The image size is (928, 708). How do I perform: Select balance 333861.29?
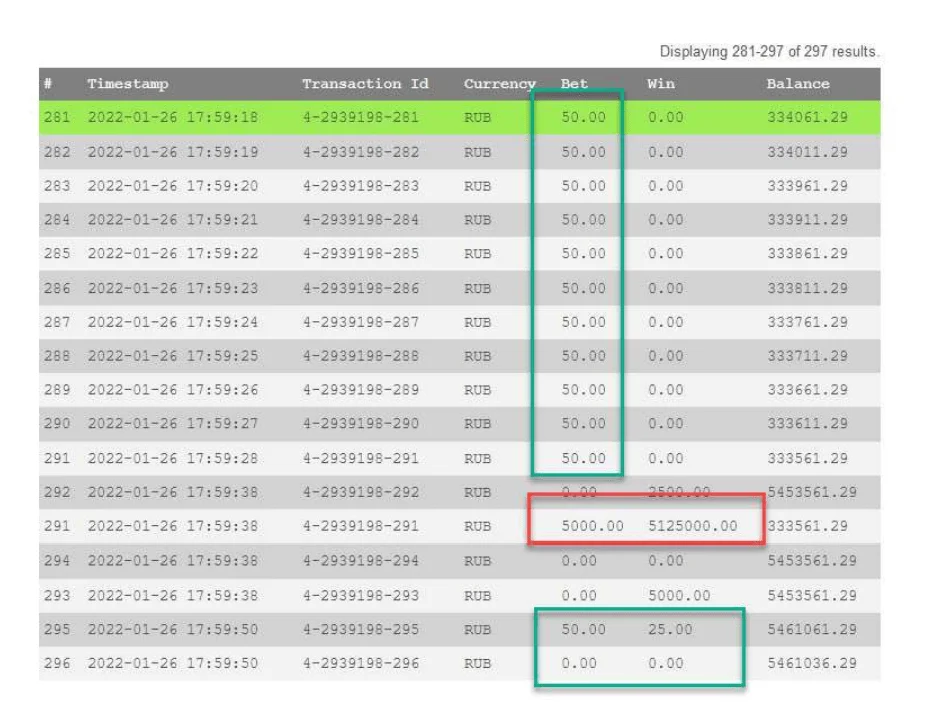[x=807, y=253]
